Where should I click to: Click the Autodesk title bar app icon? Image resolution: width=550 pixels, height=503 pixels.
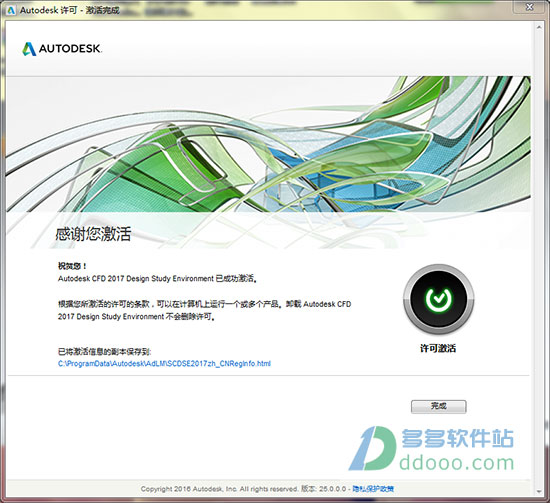[x=11, y=10]
